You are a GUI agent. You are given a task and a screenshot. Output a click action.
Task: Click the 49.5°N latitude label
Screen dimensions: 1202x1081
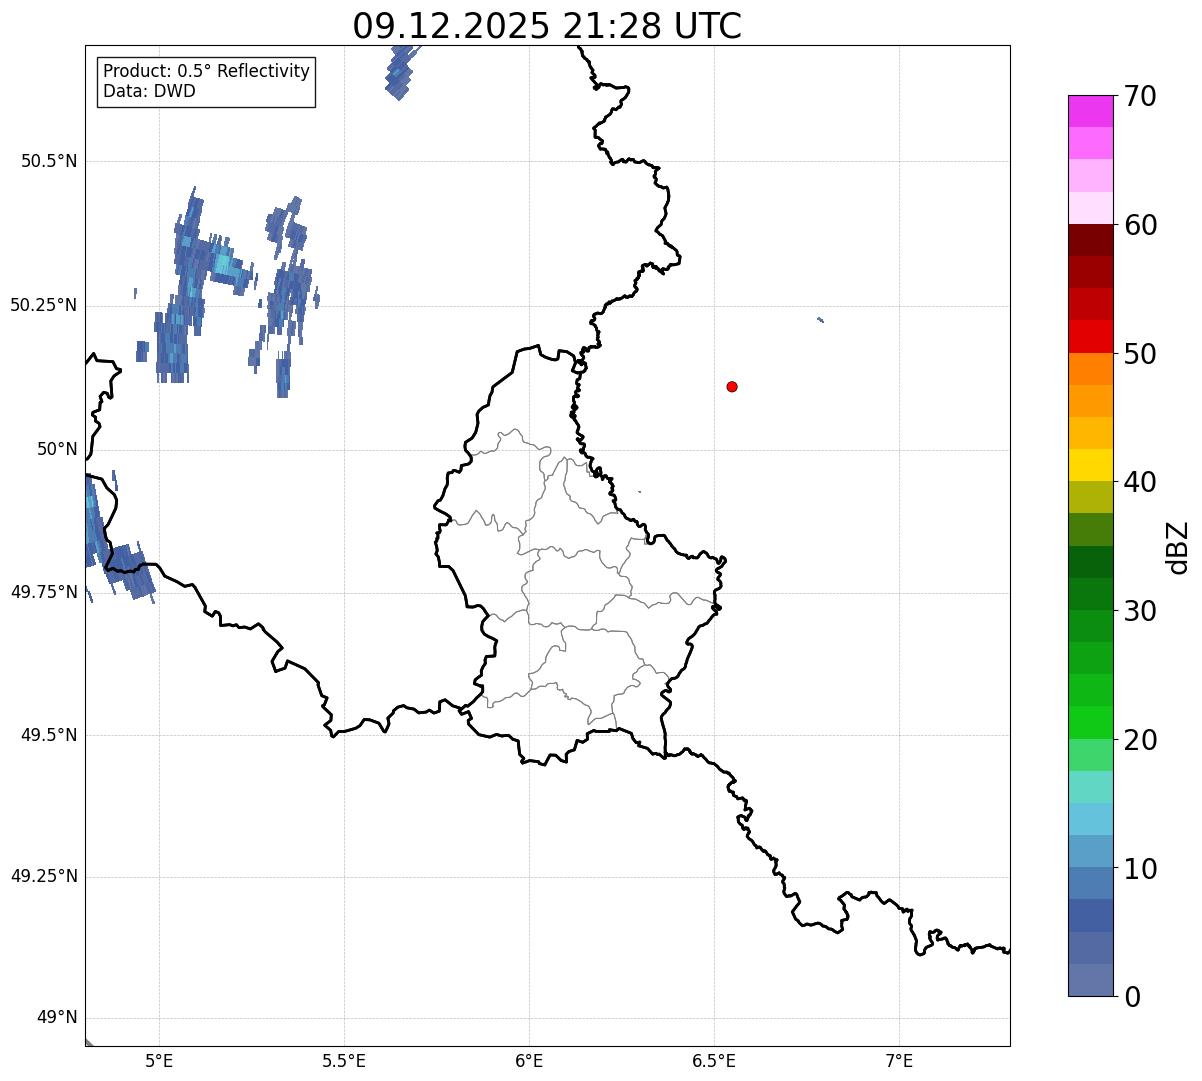pos(49,735)
